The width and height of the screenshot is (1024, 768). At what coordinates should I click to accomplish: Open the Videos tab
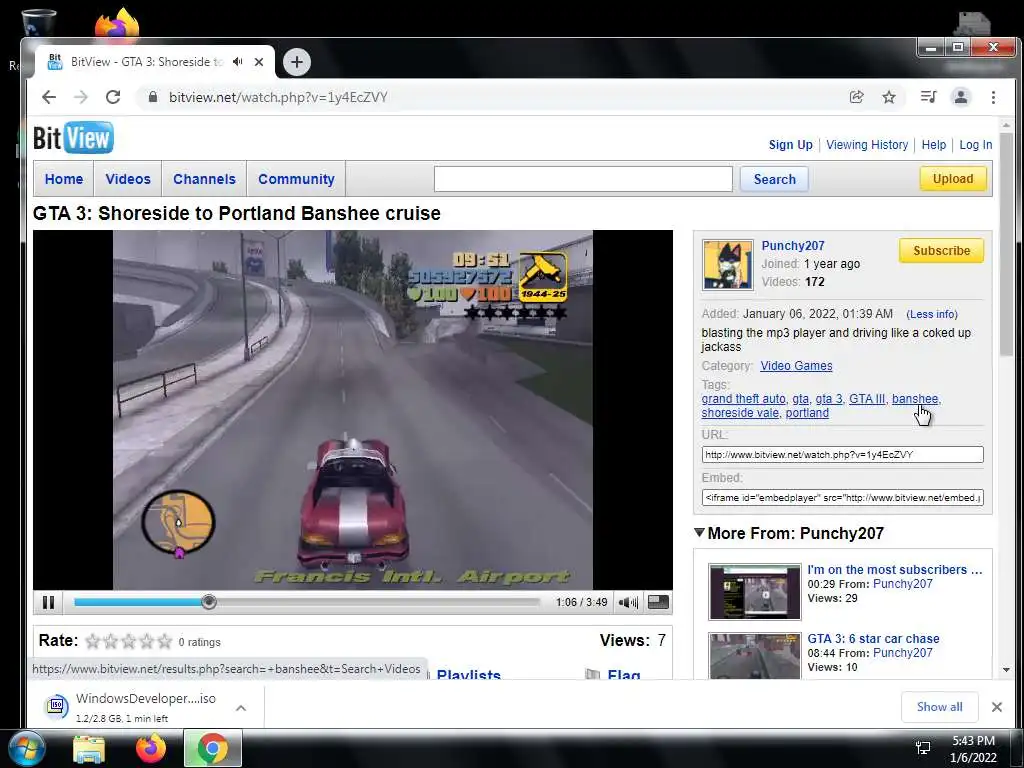(x=128, y=179)
